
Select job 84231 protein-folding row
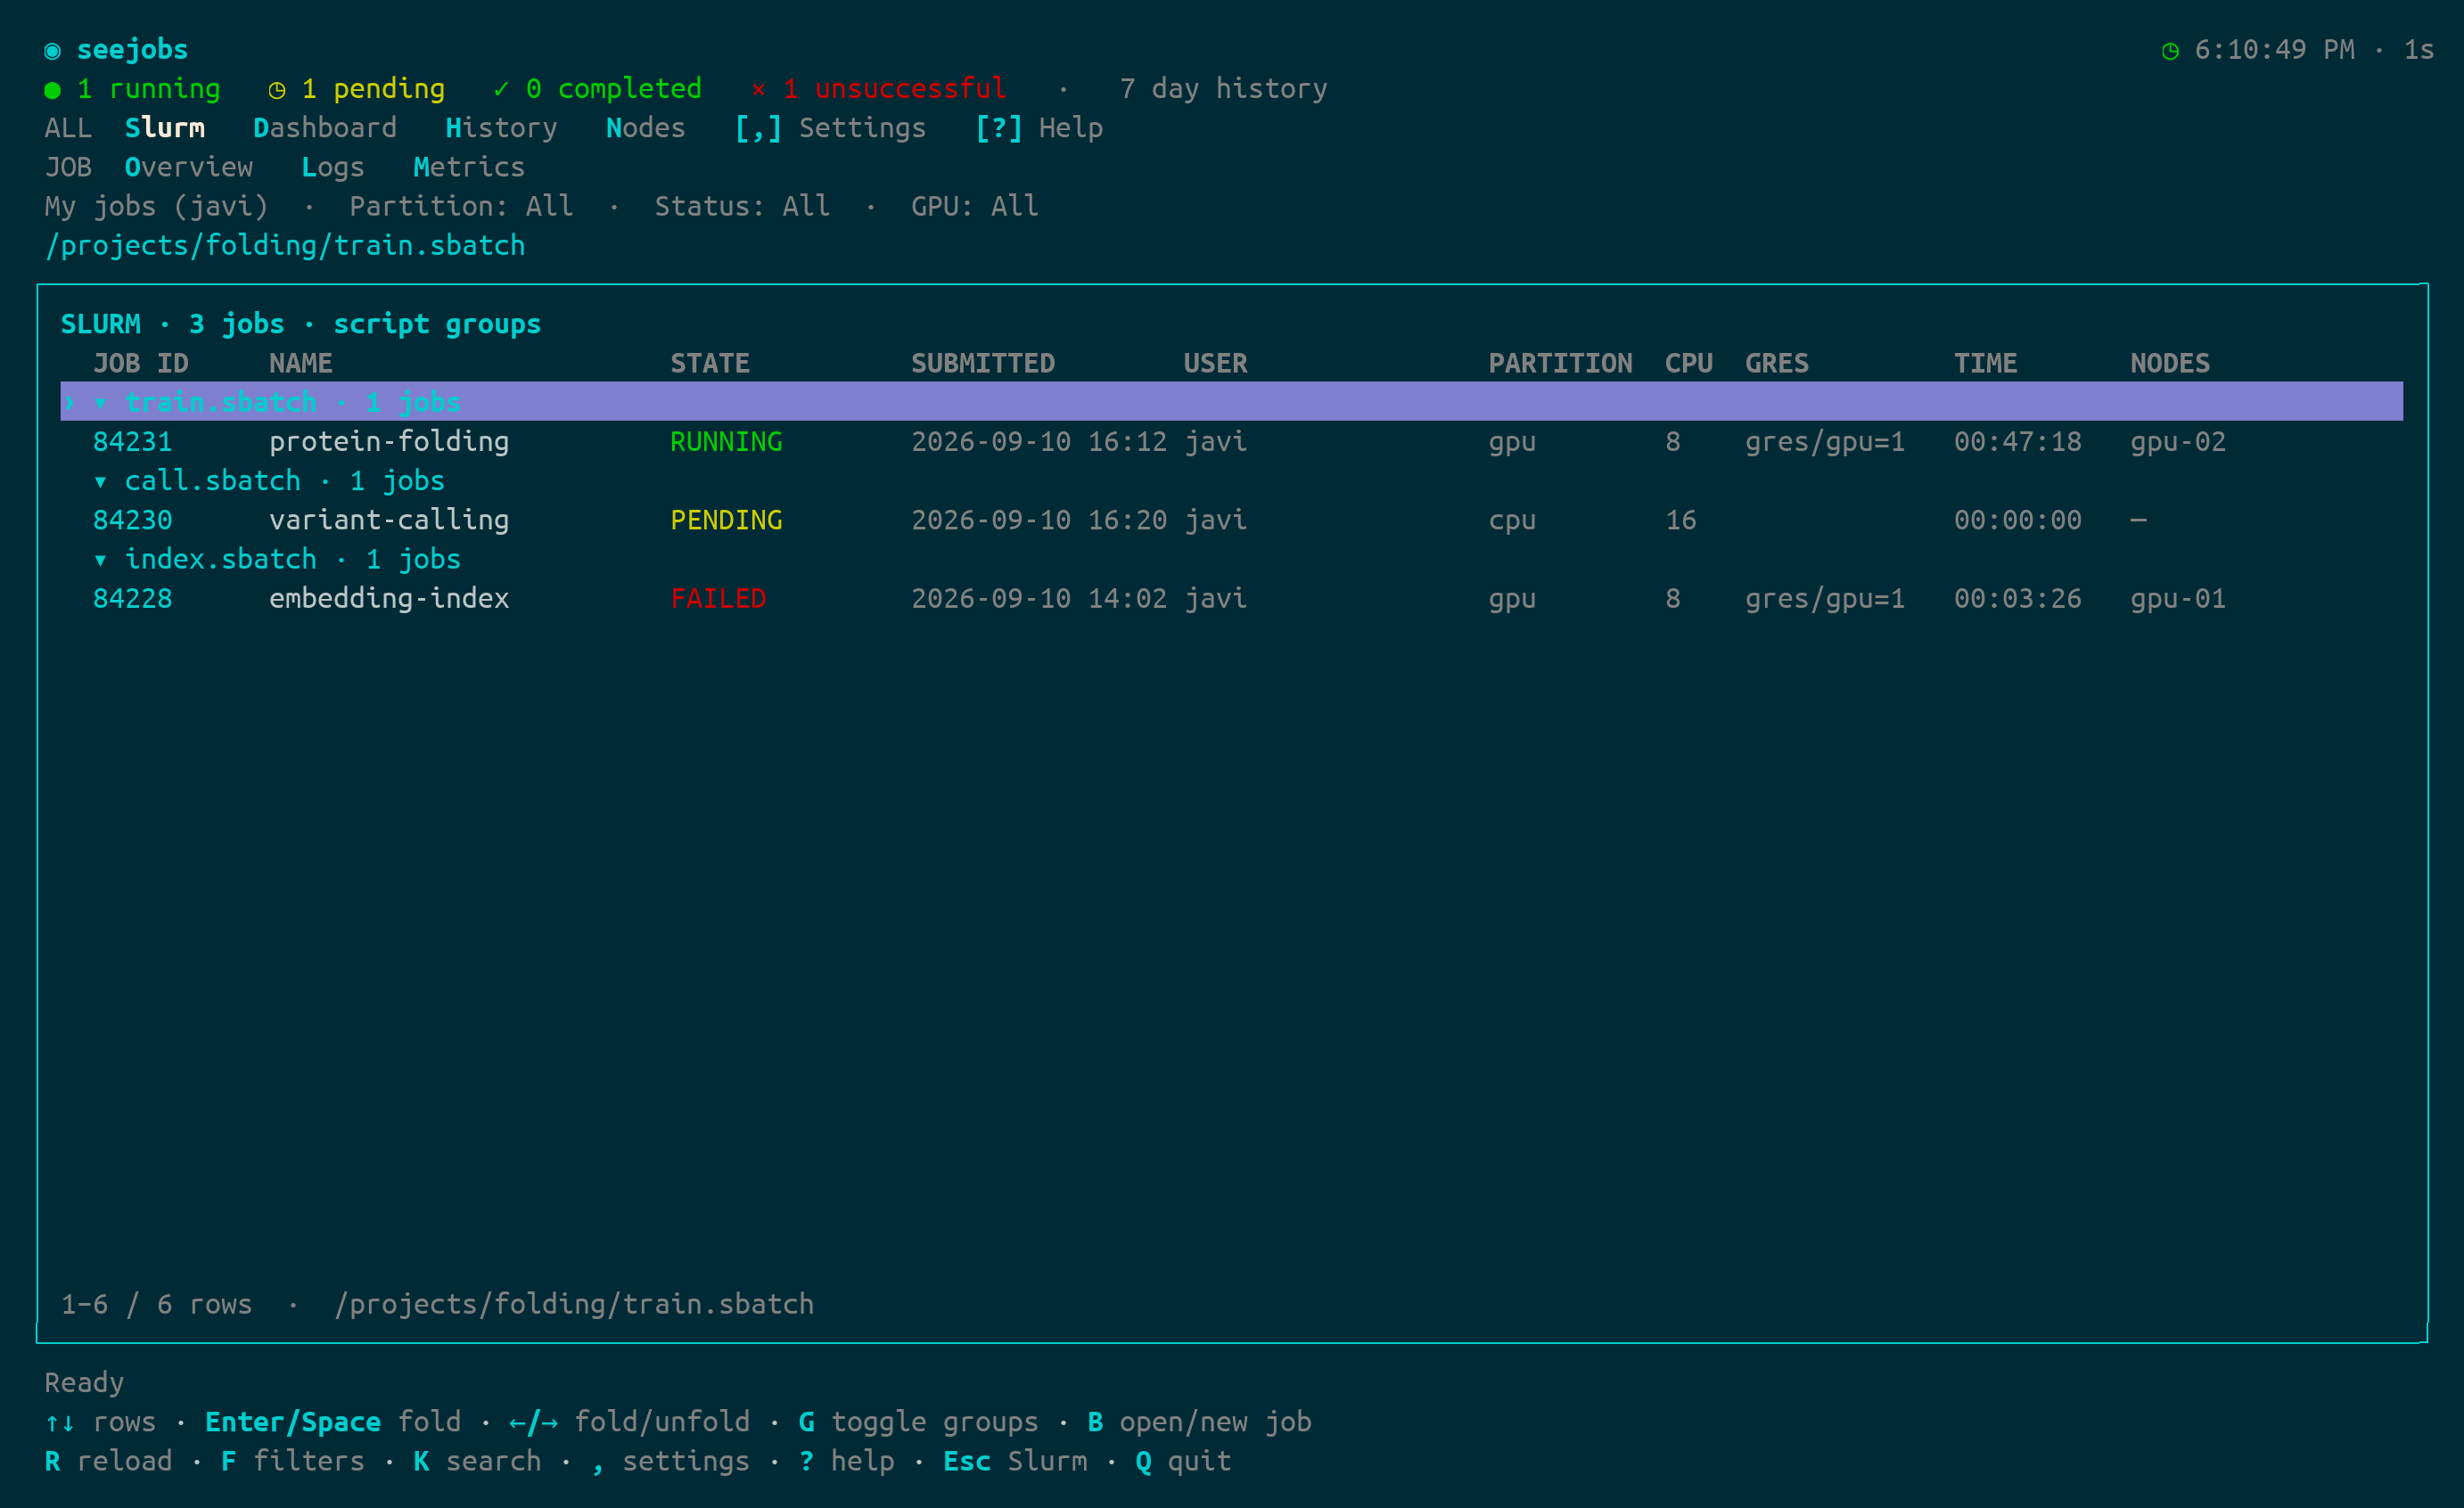coord(1231,441)
